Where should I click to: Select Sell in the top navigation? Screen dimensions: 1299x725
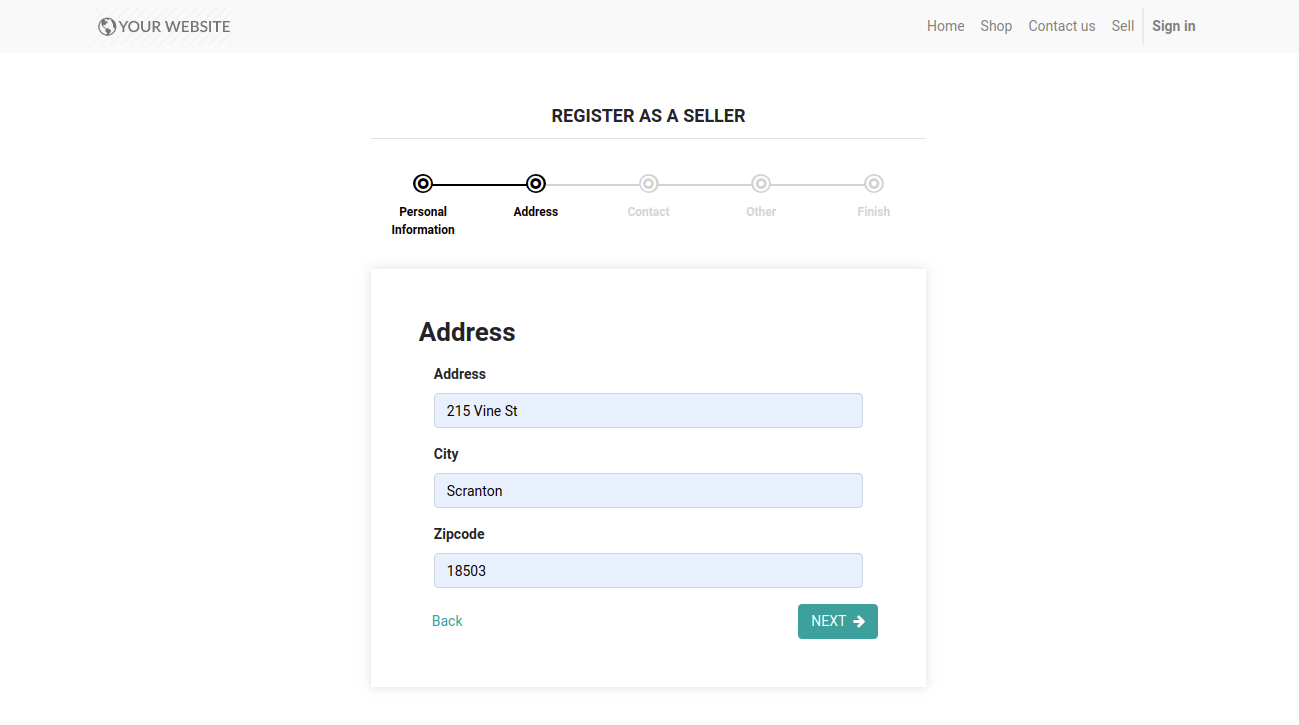point(1122,26)
